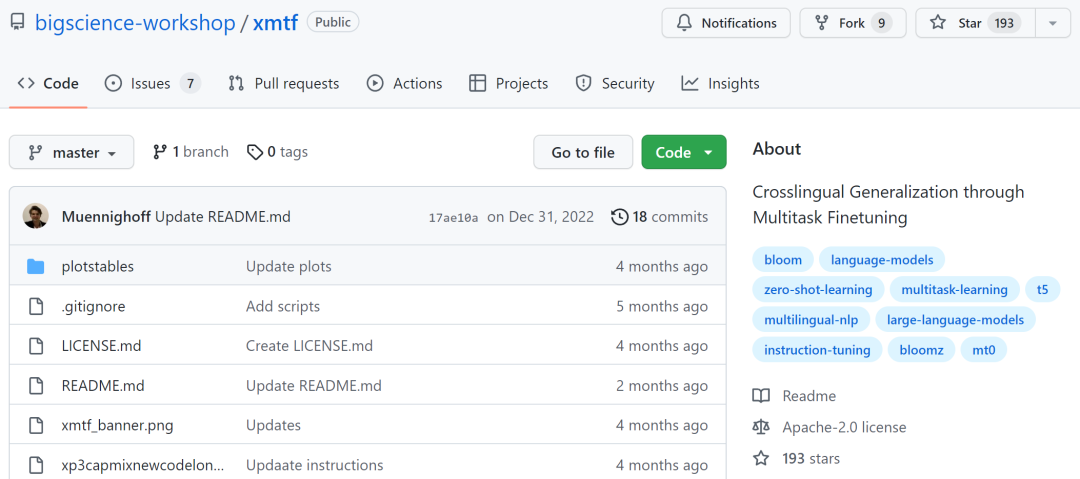Click the 193 stars star icon in About
The width and height of the screenshot is (1080, 479).
(x=762, y=459)
